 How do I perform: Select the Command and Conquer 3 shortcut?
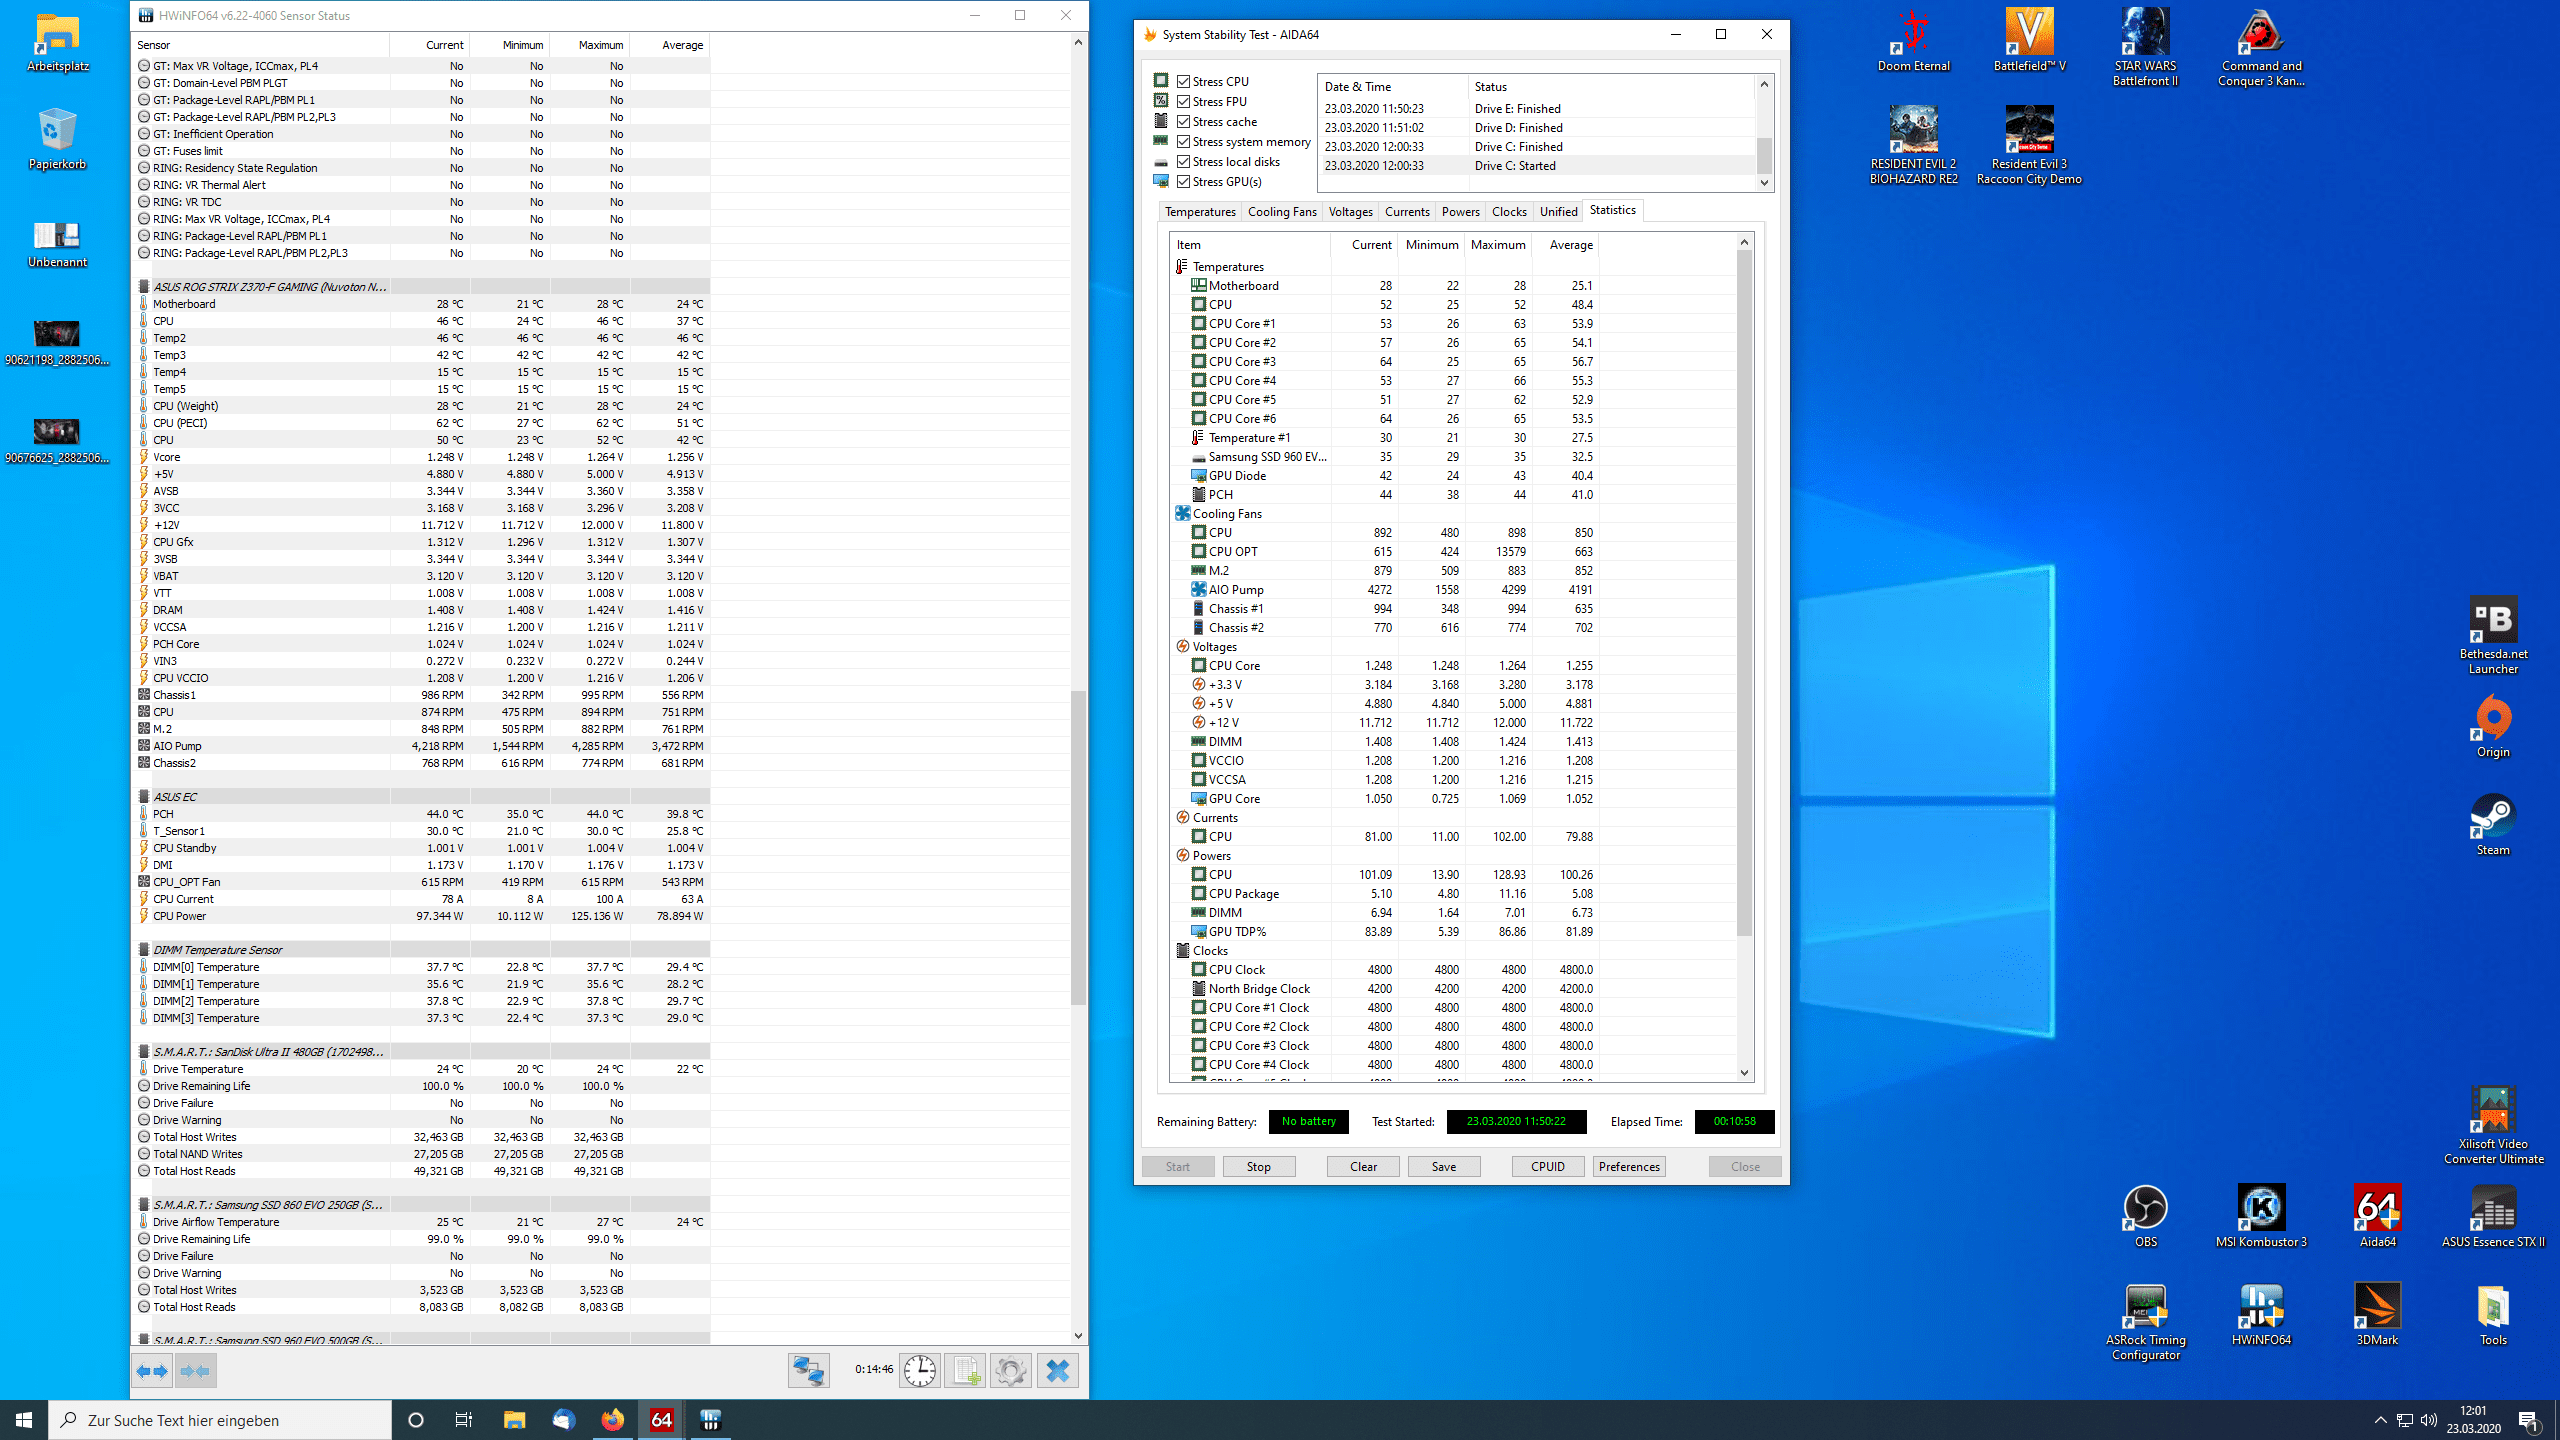coord(2261,48)
